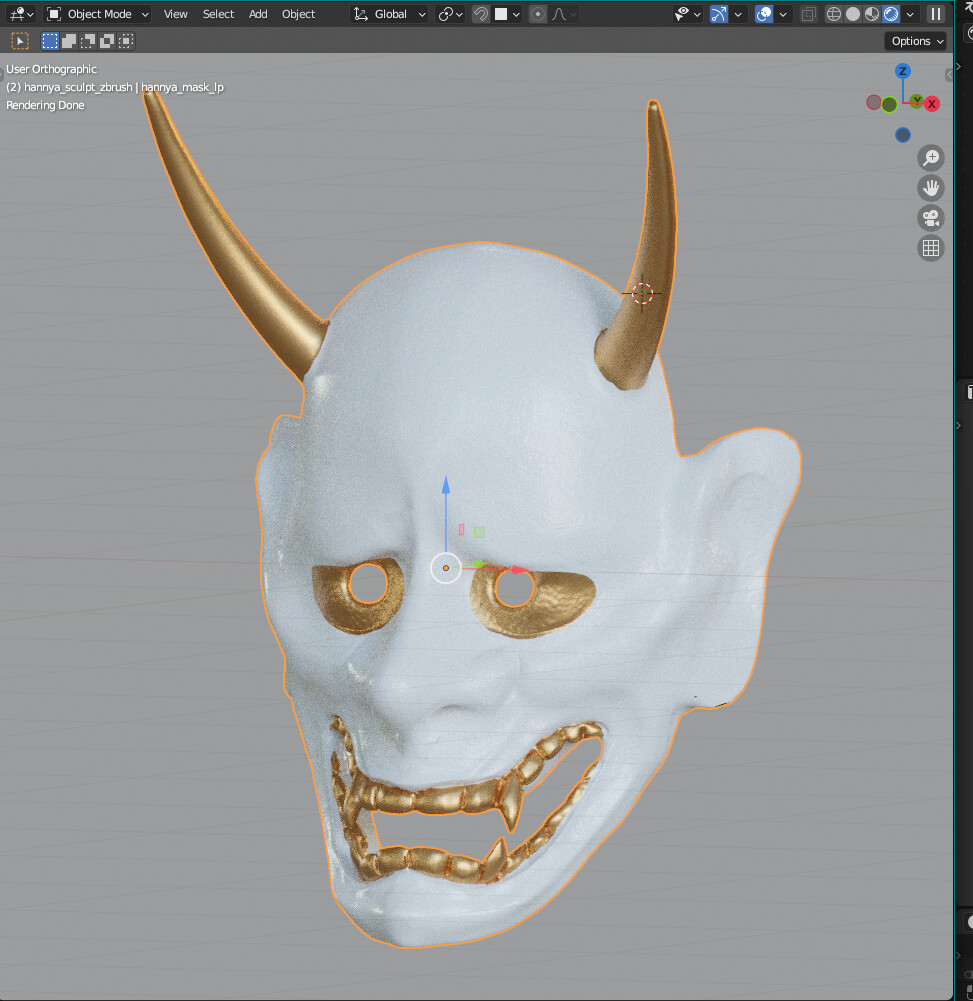
Task: Toggle X-ray mode
Action: tap(808, 14)
